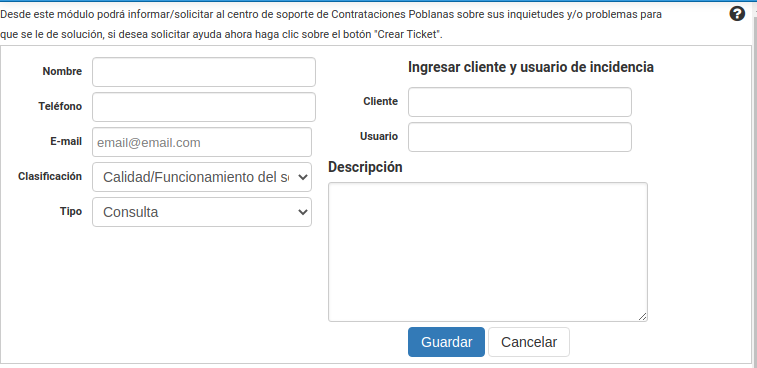Open the help question mark icon
The height and width of the screenshot is (368, 757).
point(737,14)
